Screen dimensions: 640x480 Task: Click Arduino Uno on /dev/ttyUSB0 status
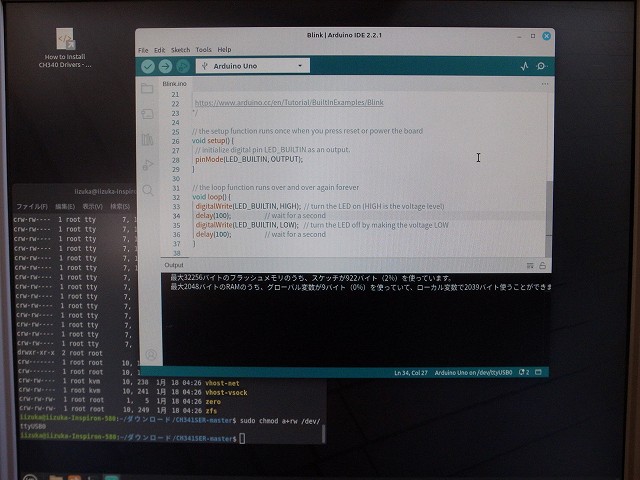click(x=473, y=373)
